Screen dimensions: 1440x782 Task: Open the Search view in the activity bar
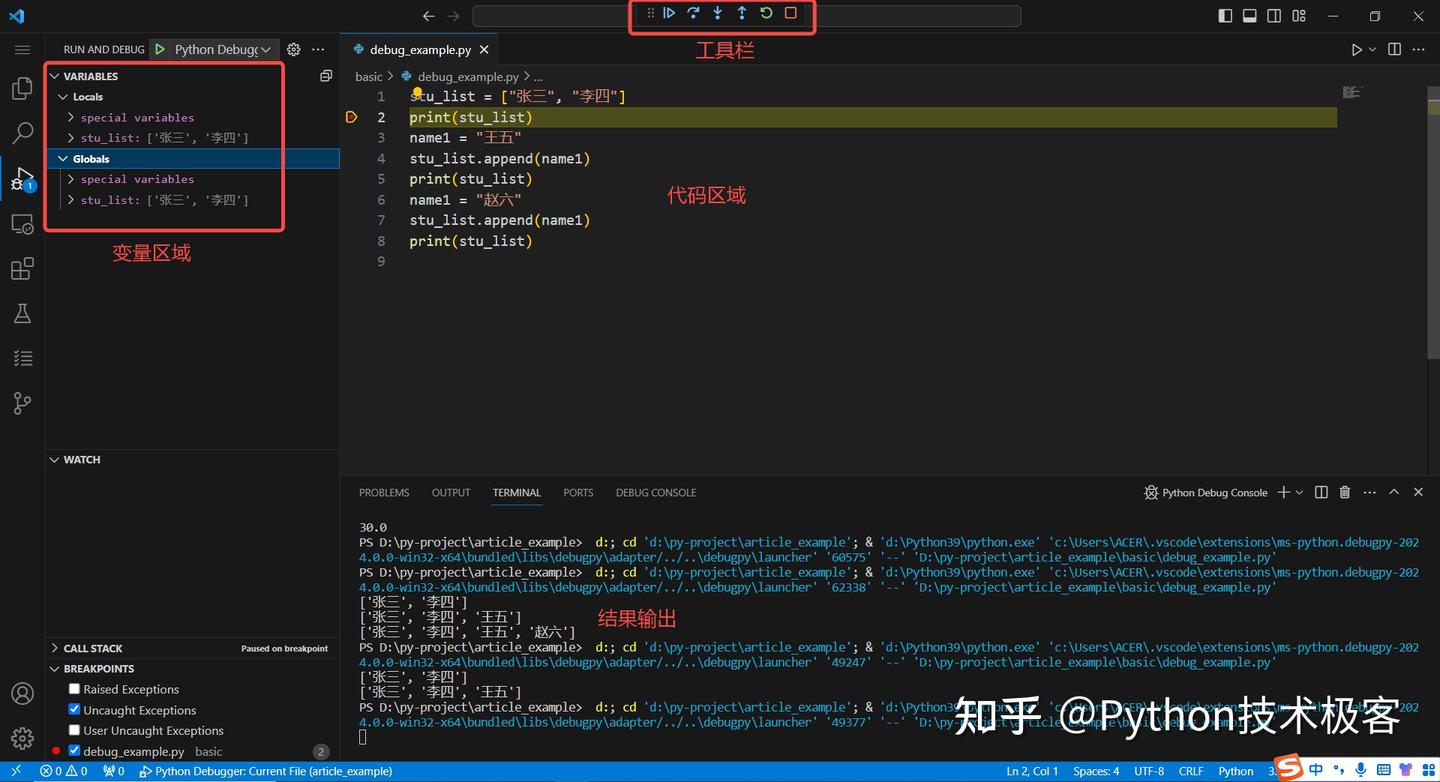tap(22, 133)
